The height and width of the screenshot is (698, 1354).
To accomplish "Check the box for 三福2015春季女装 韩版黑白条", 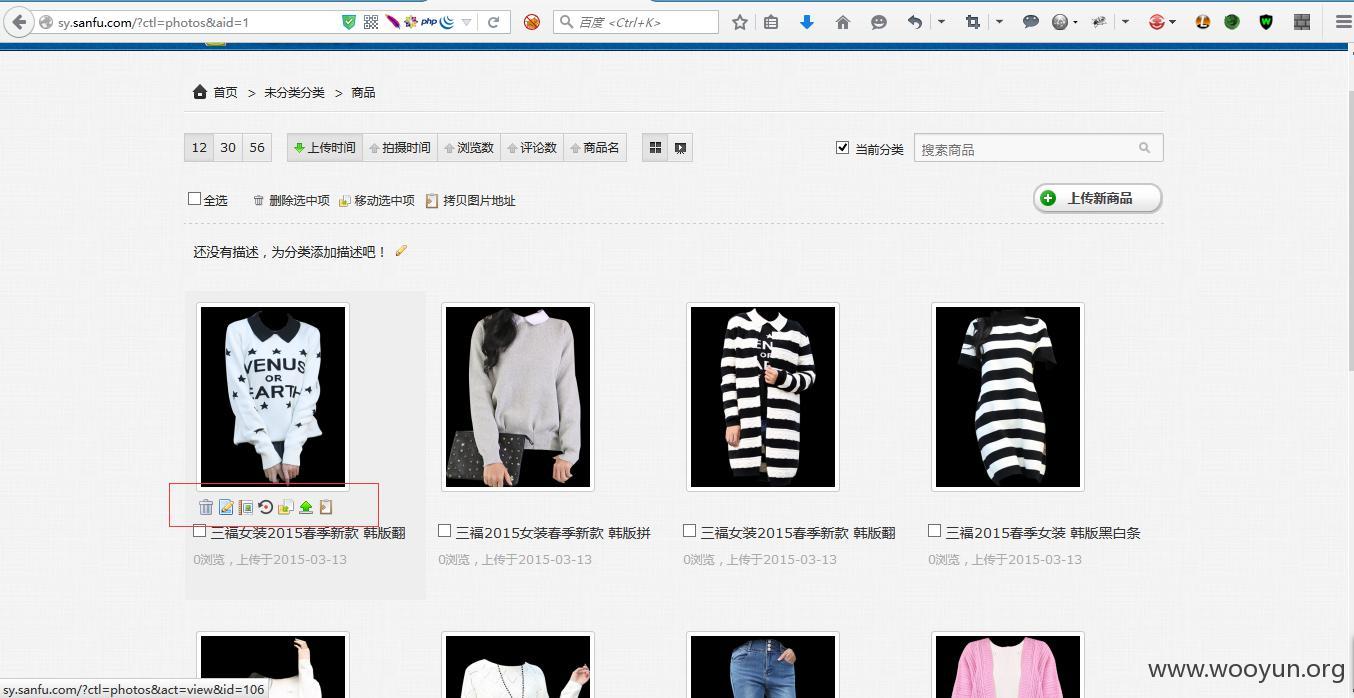I will pyautogui.click(x=935, y=531).
